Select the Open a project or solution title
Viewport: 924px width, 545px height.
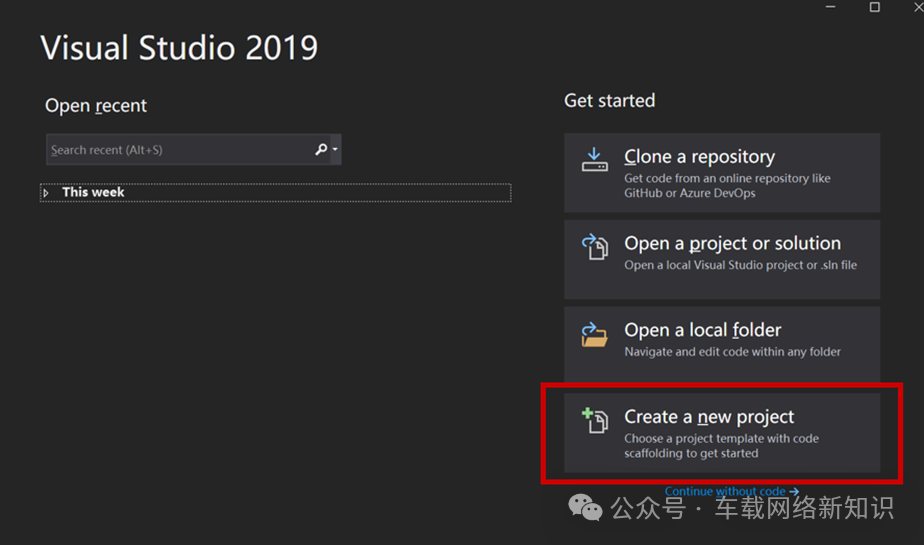pyautogui.click(x=732, y=243)
